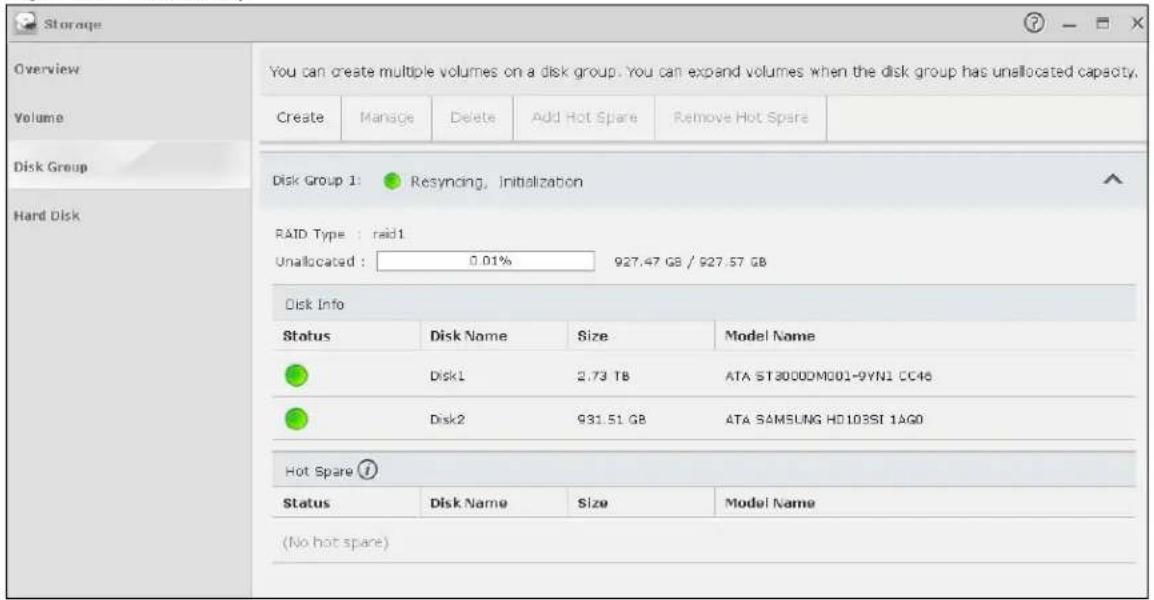This screenshot has width=1154, height=600.
Task: Switch to the Volume section
Action: (38, 118)
